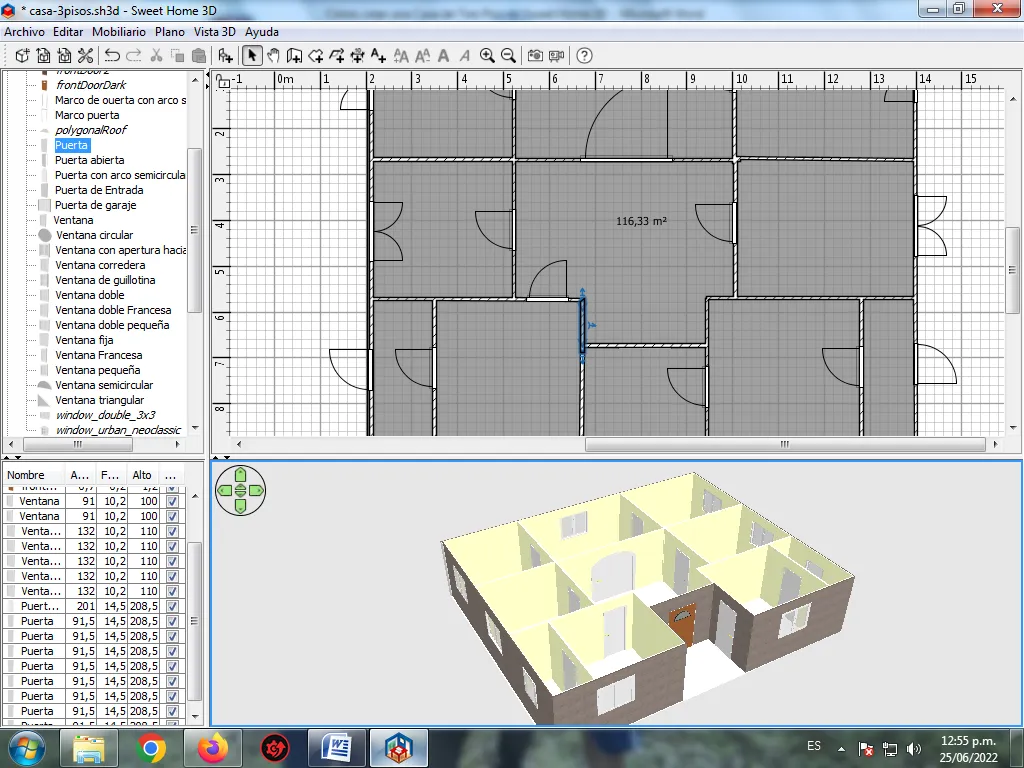Open Google Chrome from the taskbar
Image resolution: width=1024 pixels, height=768 pixels.
[x=150, y=748]
